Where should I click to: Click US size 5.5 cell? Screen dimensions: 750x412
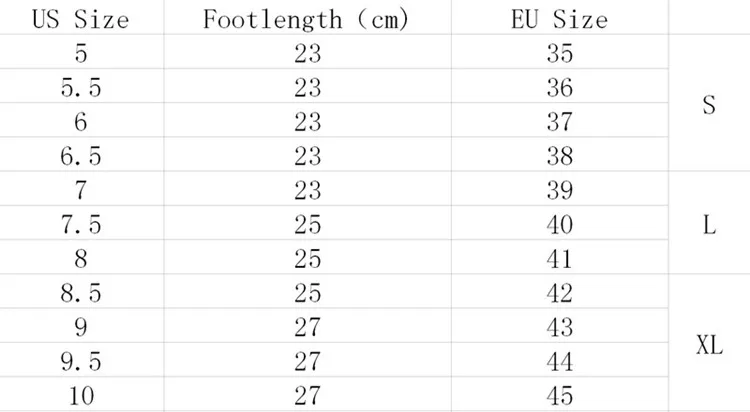point(80,87)
